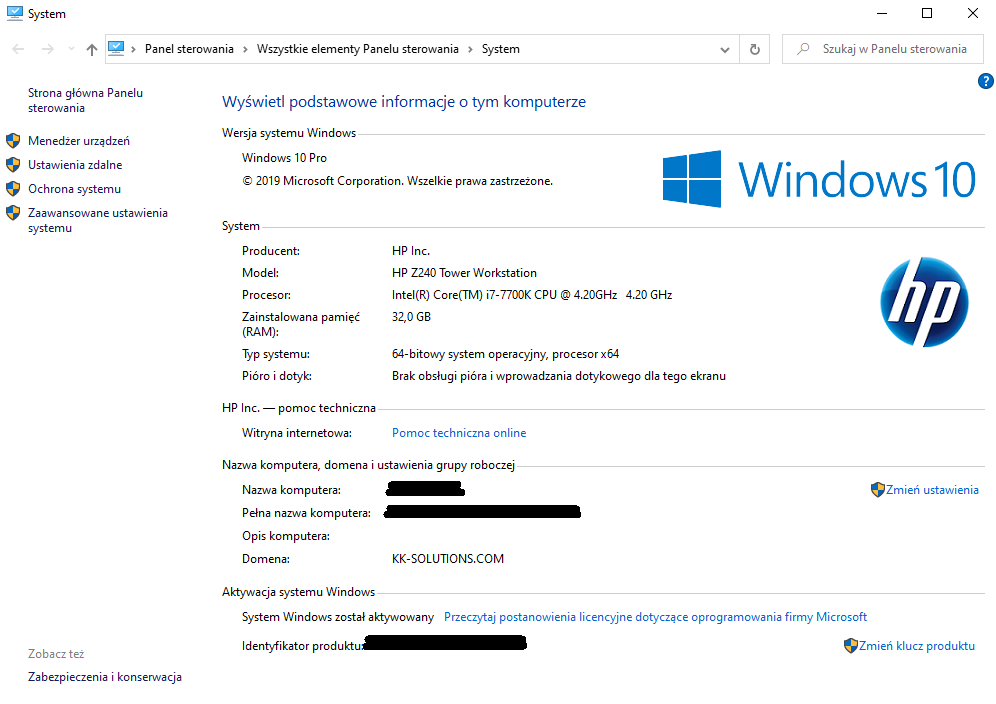Click the 32,0 GB RAM value

(x=411, y=316)
